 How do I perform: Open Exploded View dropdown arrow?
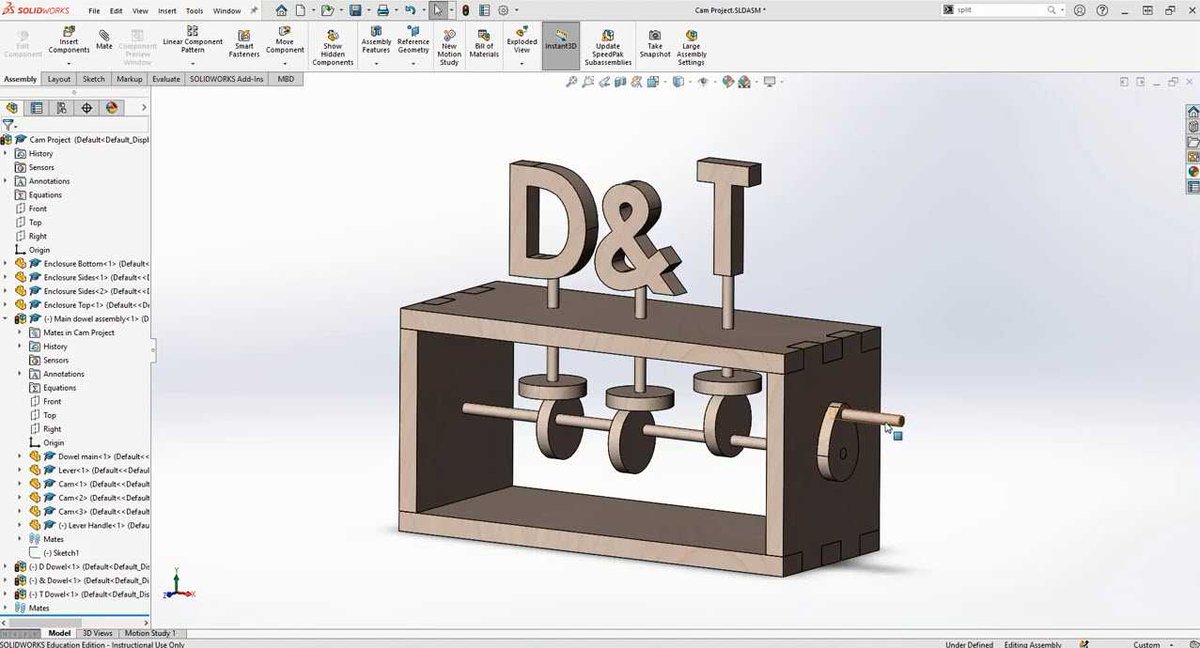(x=522, y=62)
